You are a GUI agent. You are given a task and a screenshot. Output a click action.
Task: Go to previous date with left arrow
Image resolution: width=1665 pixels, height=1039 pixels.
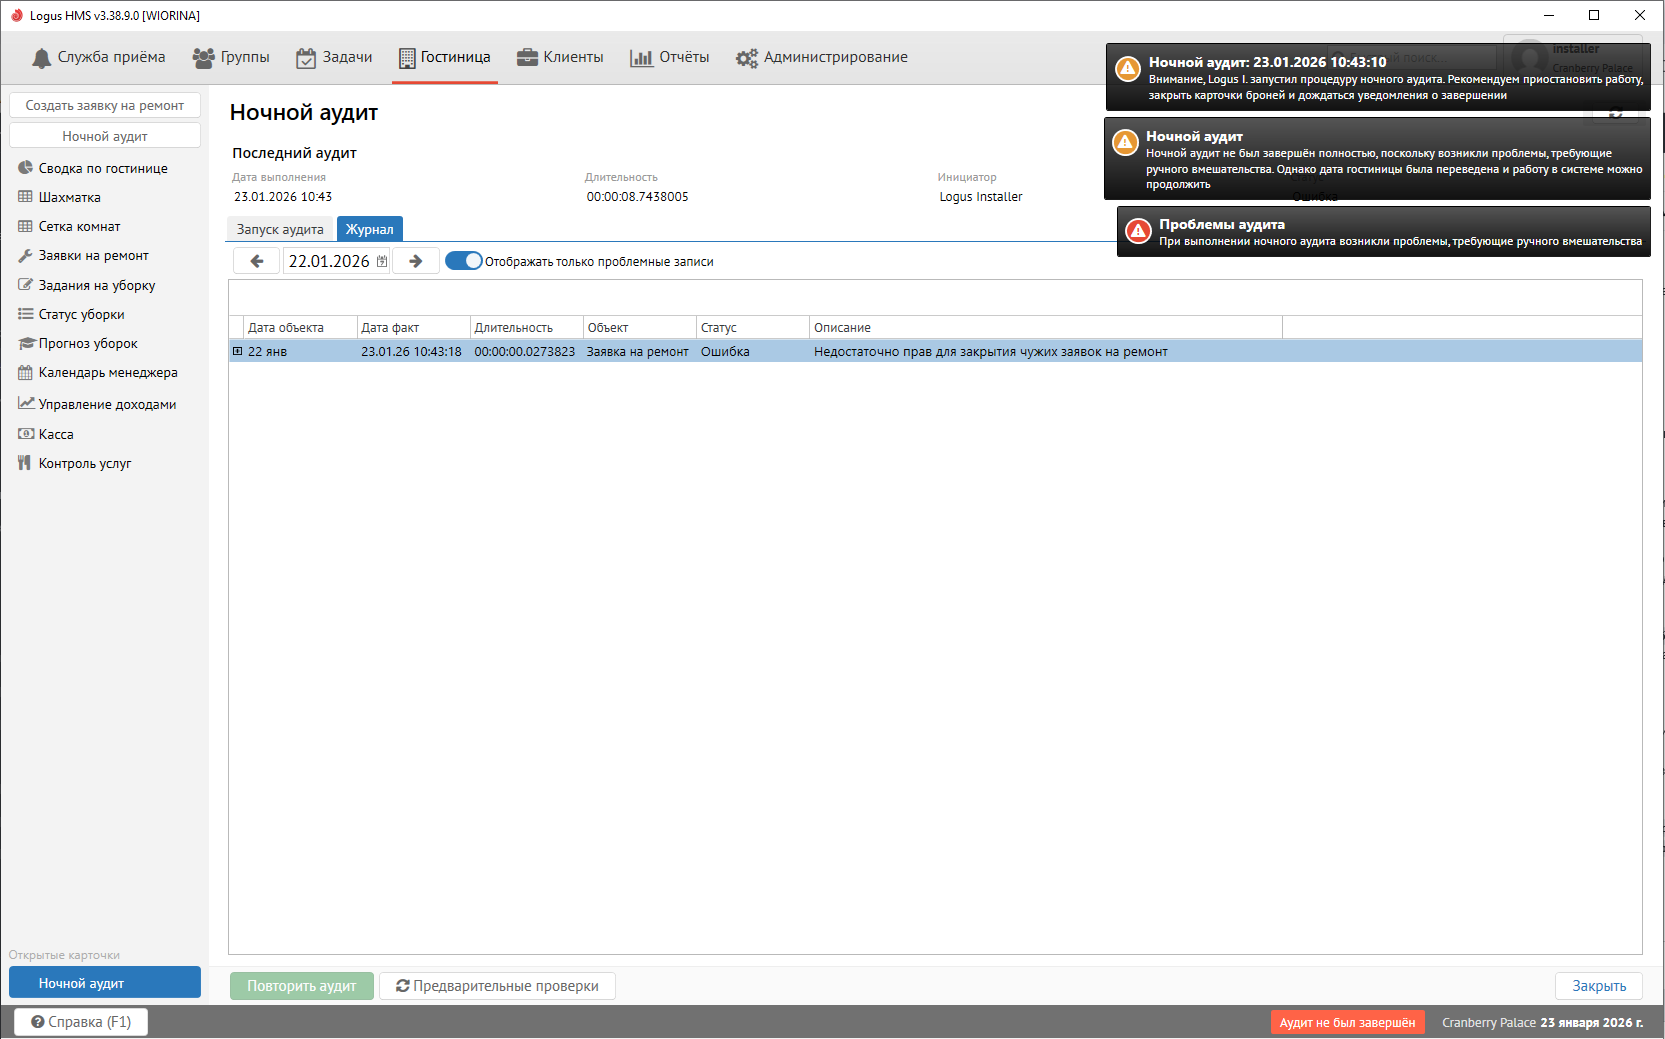pyautogui.click(x=257, y=261)
